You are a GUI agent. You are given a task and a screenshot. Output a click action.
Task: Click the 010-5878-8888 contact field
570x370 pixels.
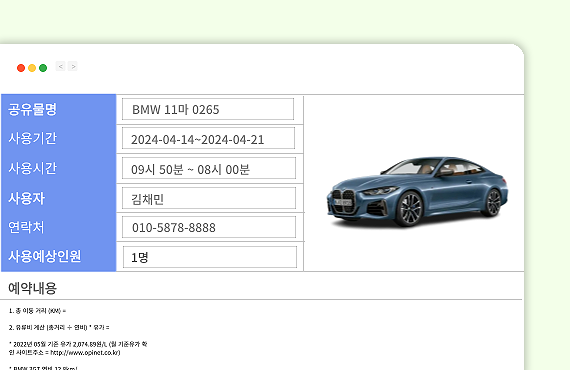(x=209, y=227)
